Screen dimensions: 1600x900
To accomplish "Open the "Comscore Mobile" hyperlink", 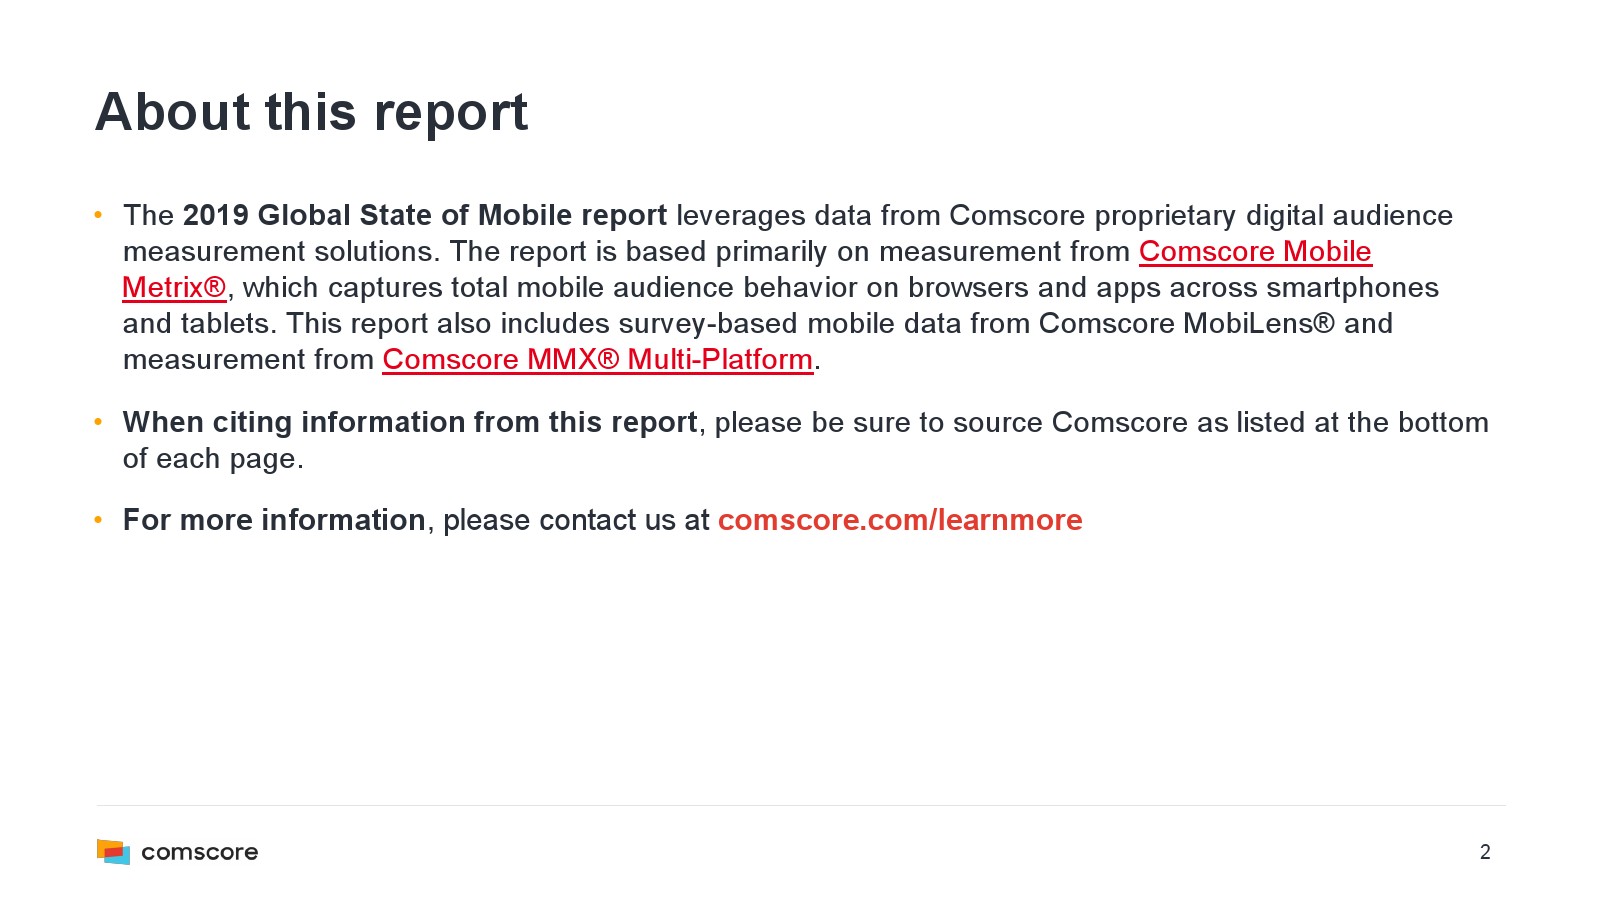I will click(1255, 252).
